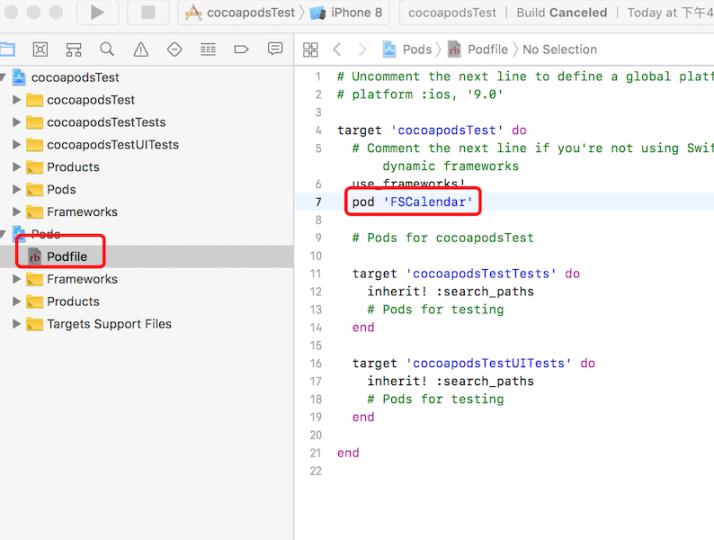Click the related items grid icon

[x=310, y=49]
